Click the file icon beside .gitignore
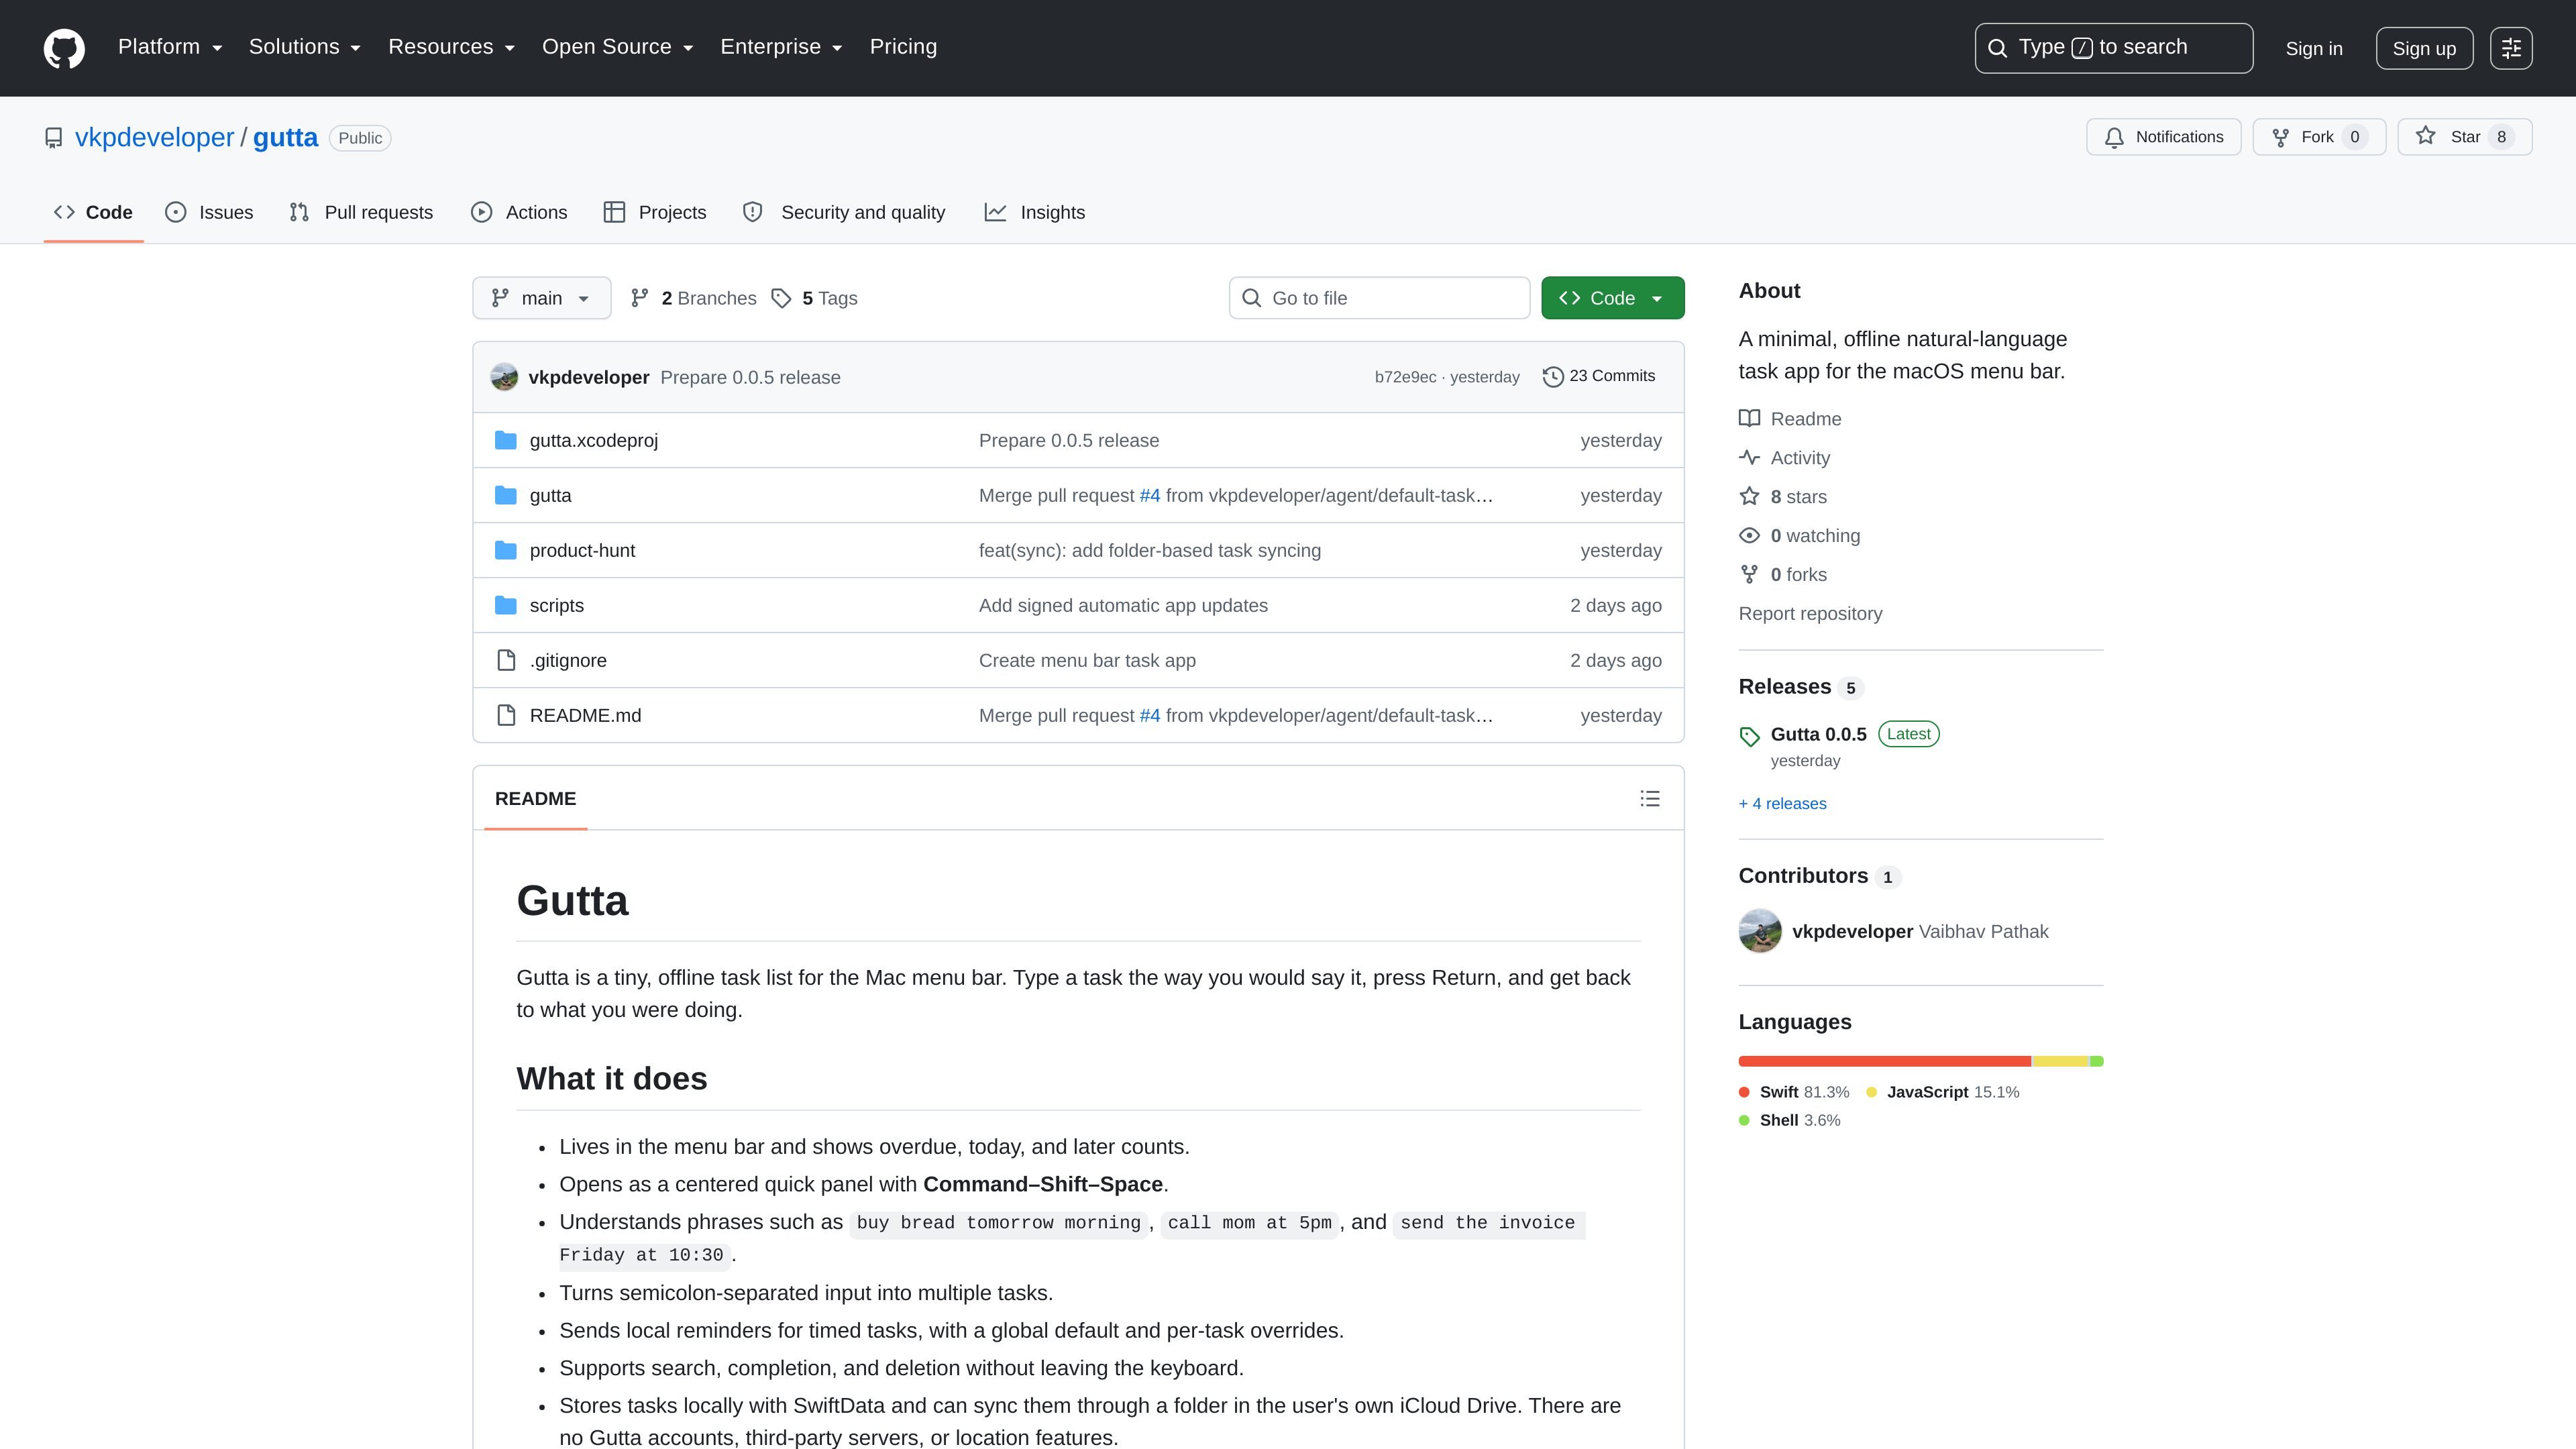The image size is (2576, 1449). coord(506,660)
